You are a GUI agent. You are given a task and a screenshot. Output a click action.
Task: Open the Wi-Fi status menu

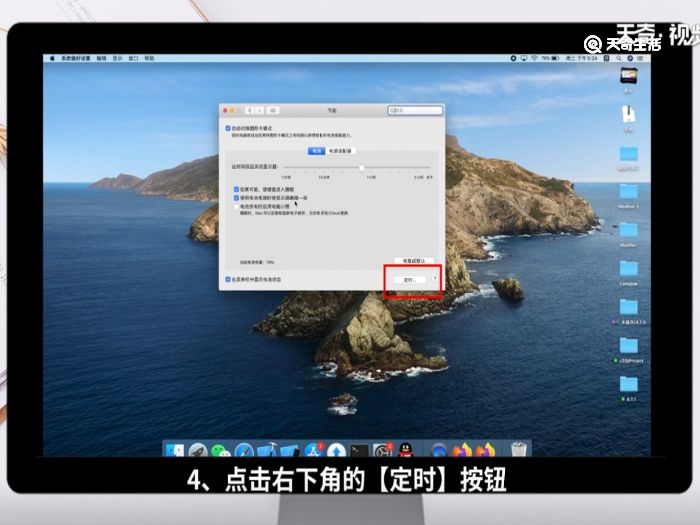coord(534,58)
